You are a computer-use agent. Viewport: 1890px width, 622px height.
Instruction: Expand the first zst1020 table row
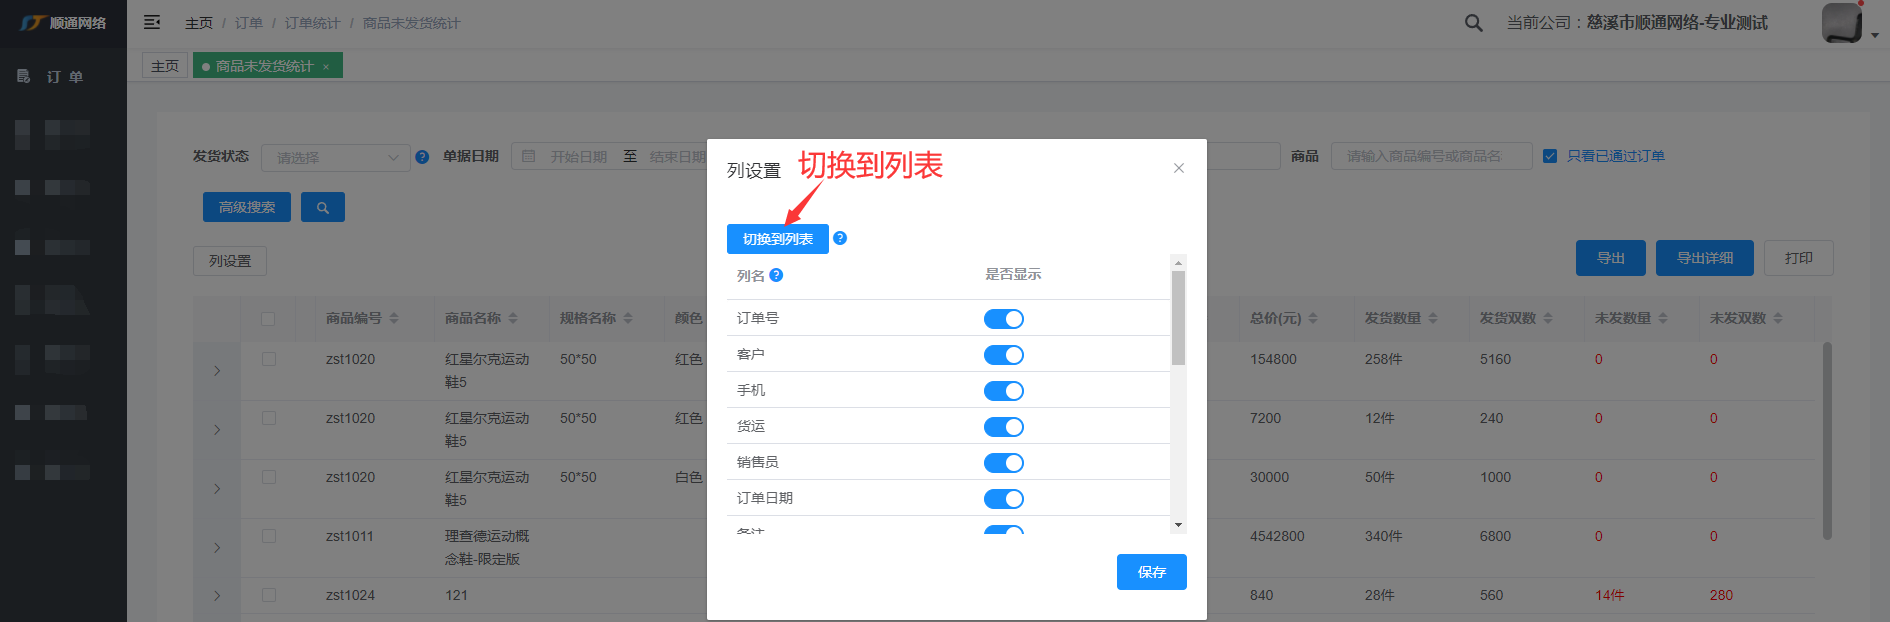click(217, 371)
